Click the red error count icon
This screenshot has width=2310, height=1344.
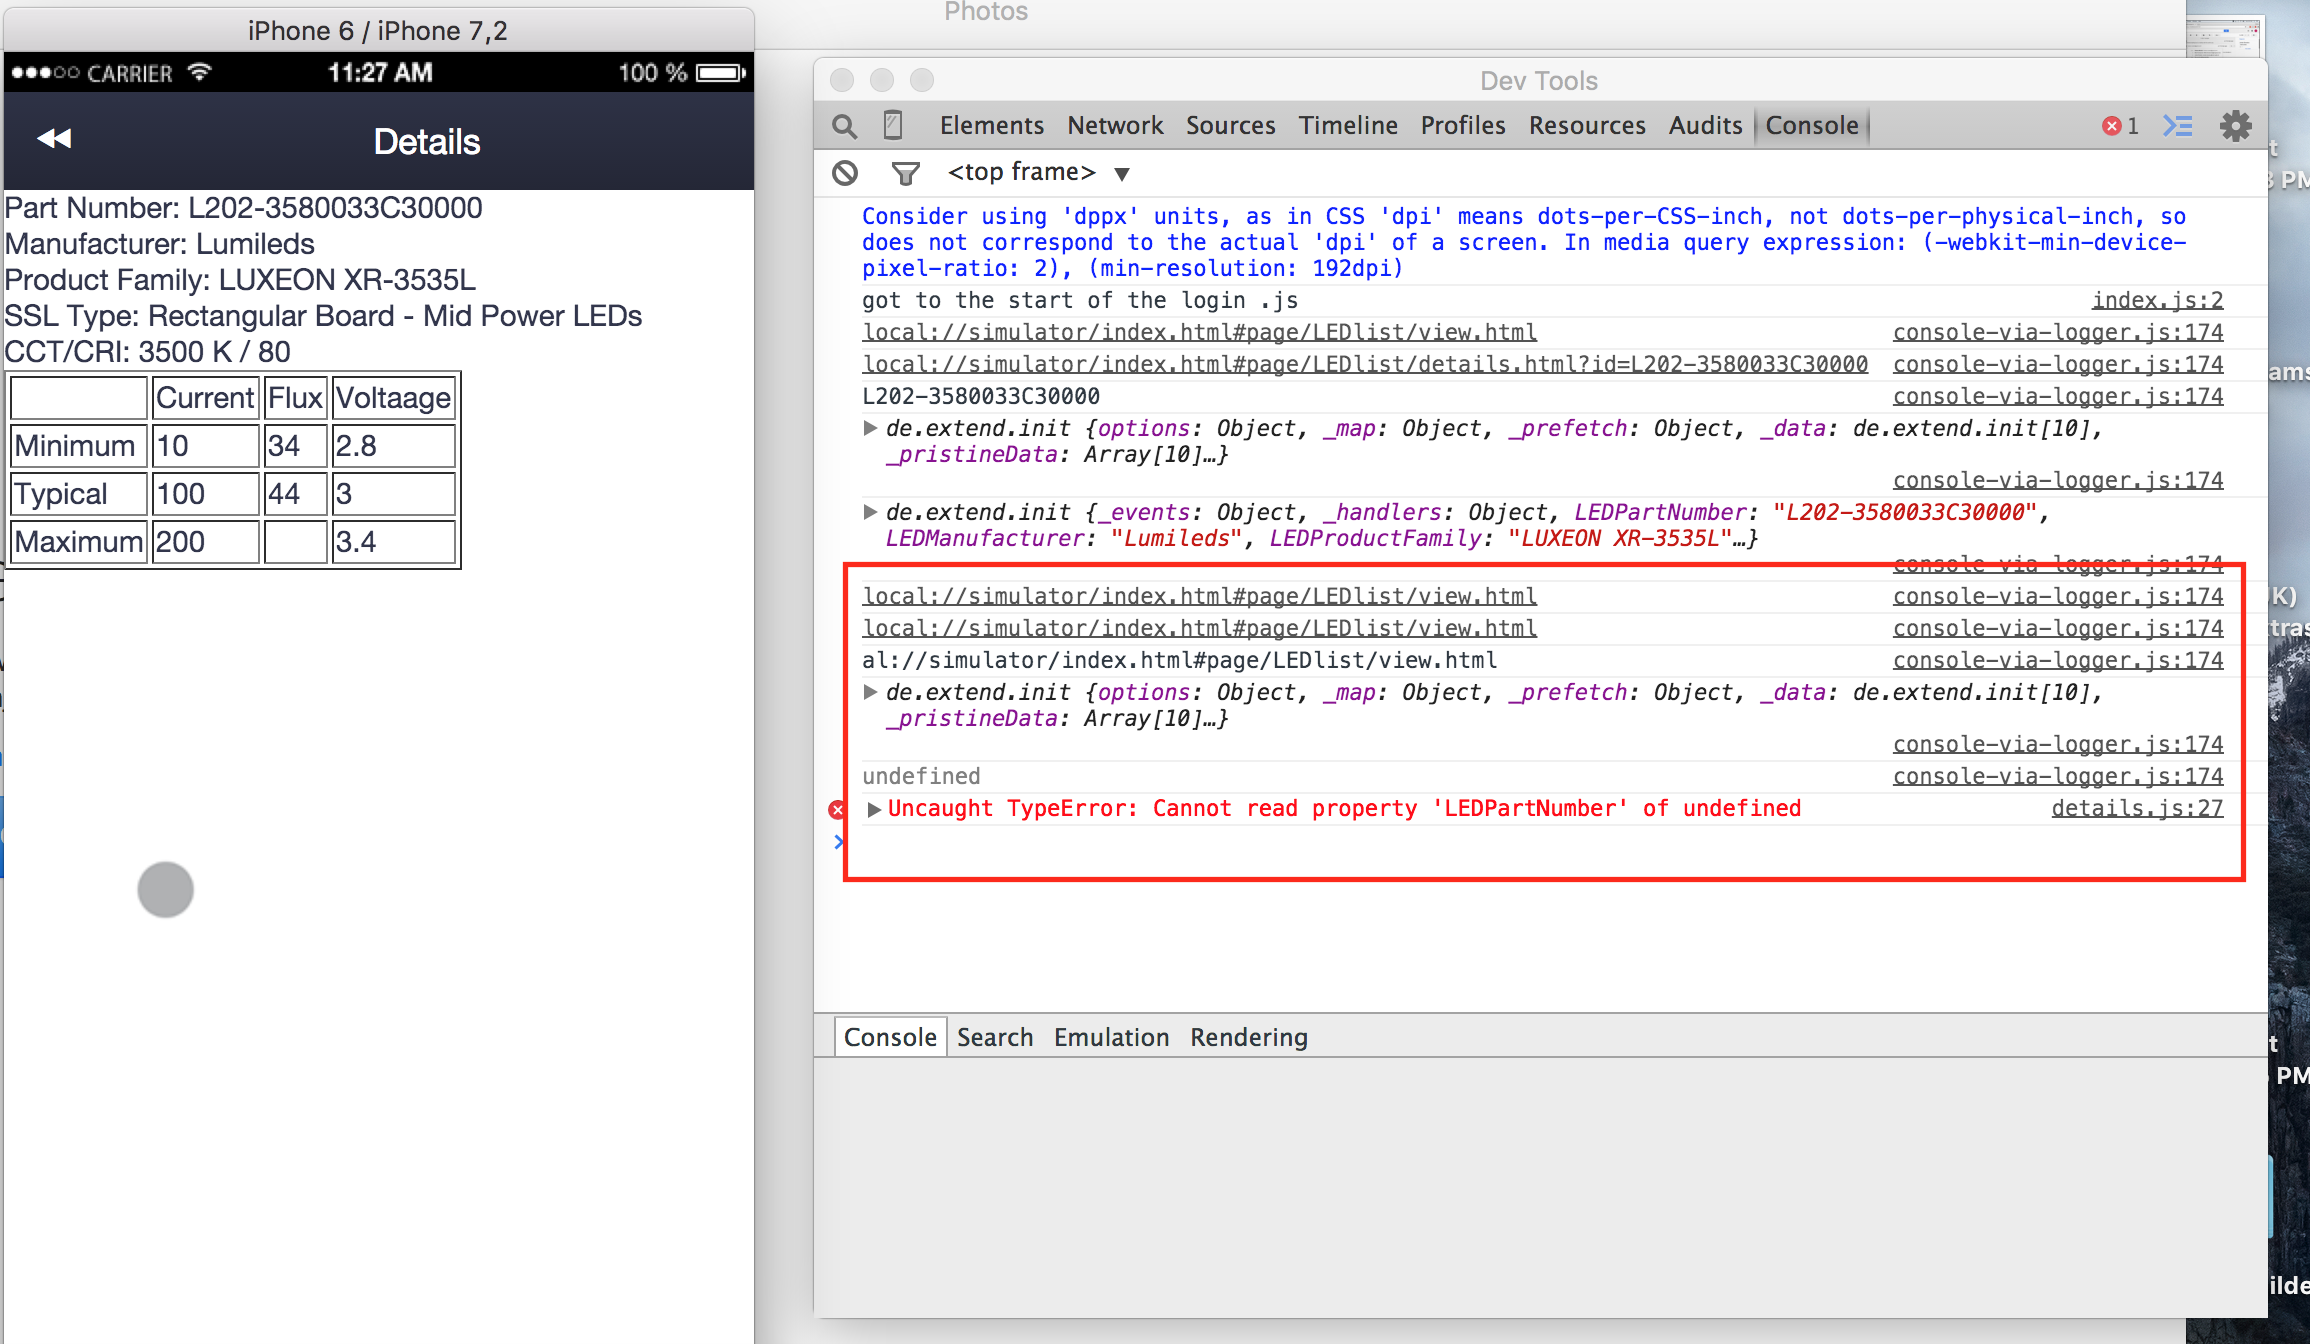[2111, 126]
